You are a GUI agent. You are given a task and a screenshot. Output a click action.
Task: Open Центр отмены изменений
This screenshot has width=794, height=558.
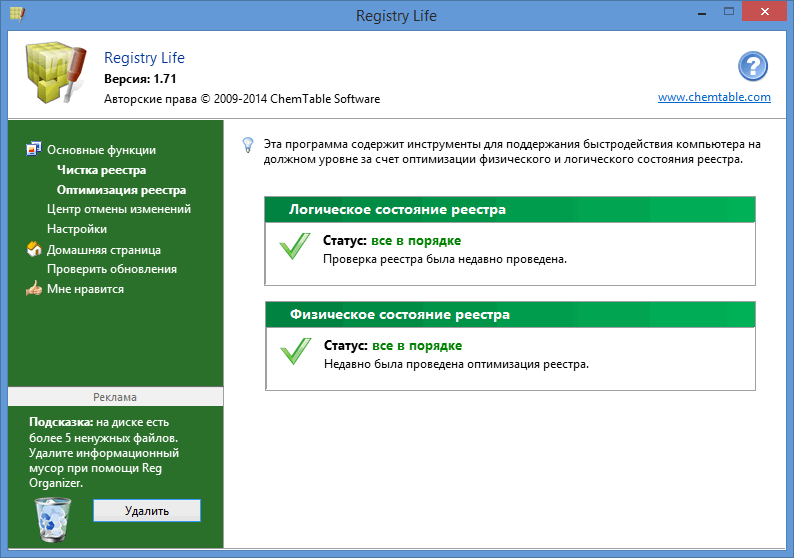pos(119,209)
